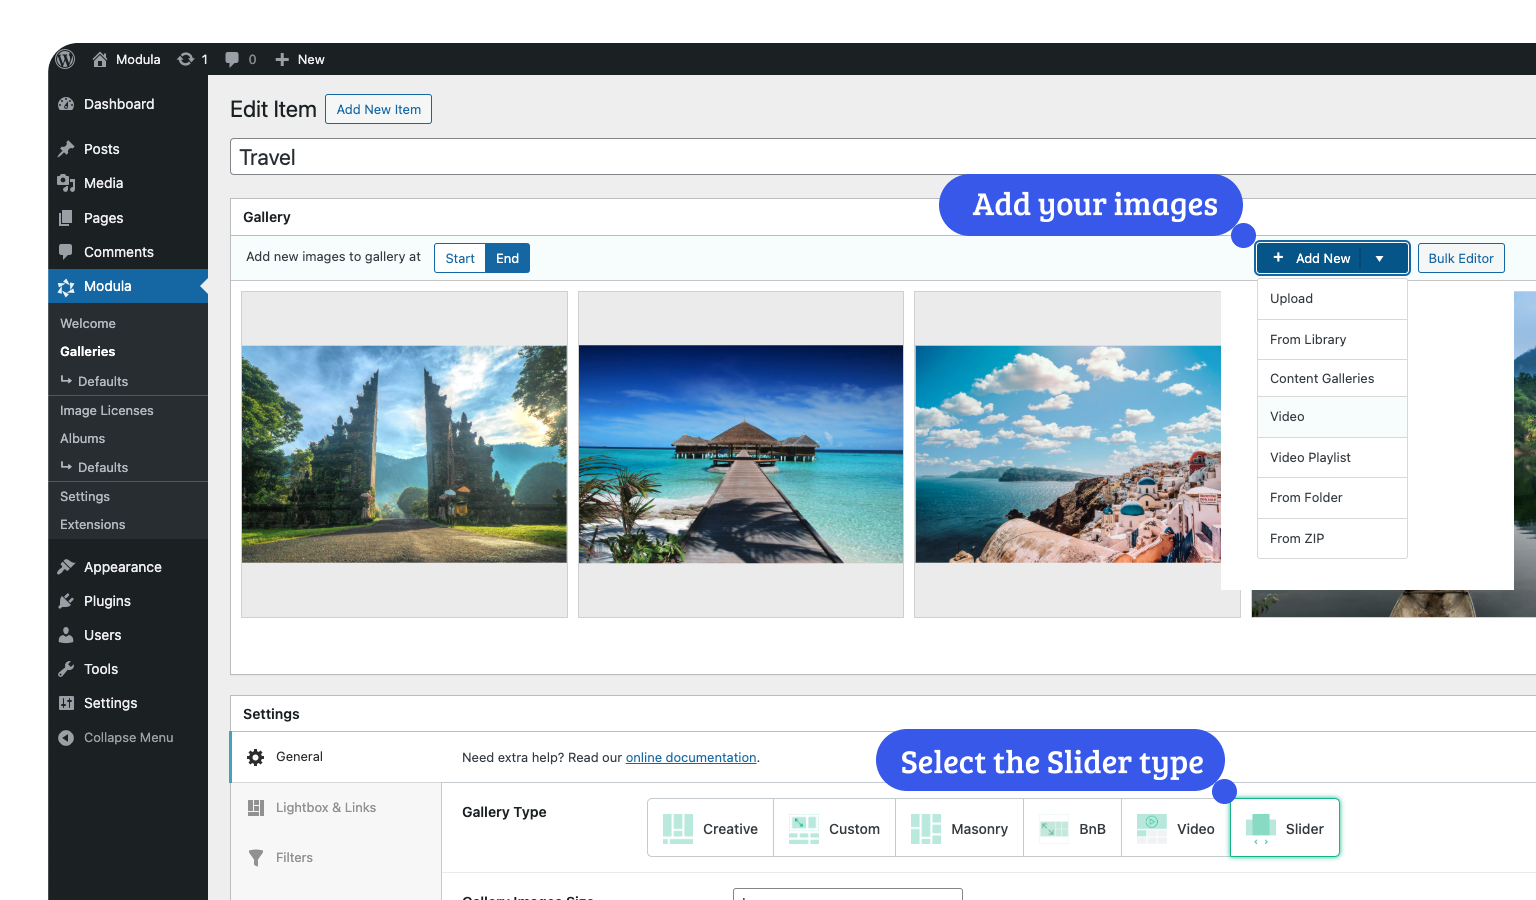Image resolution: width=1536 pixels, height=900 pixels.
Task: Click the WordPress logo icon
Action: click(x=66, y=59)
